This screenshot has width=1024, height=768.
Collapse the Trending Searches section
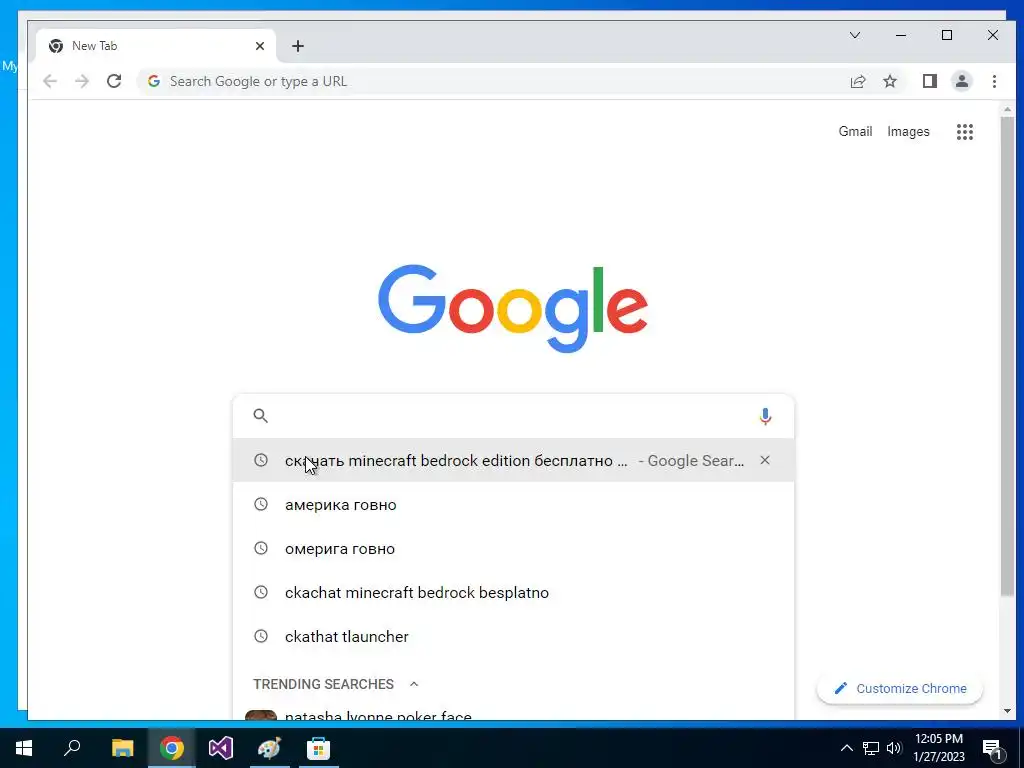pyautogui.click(x=413, y=684)
